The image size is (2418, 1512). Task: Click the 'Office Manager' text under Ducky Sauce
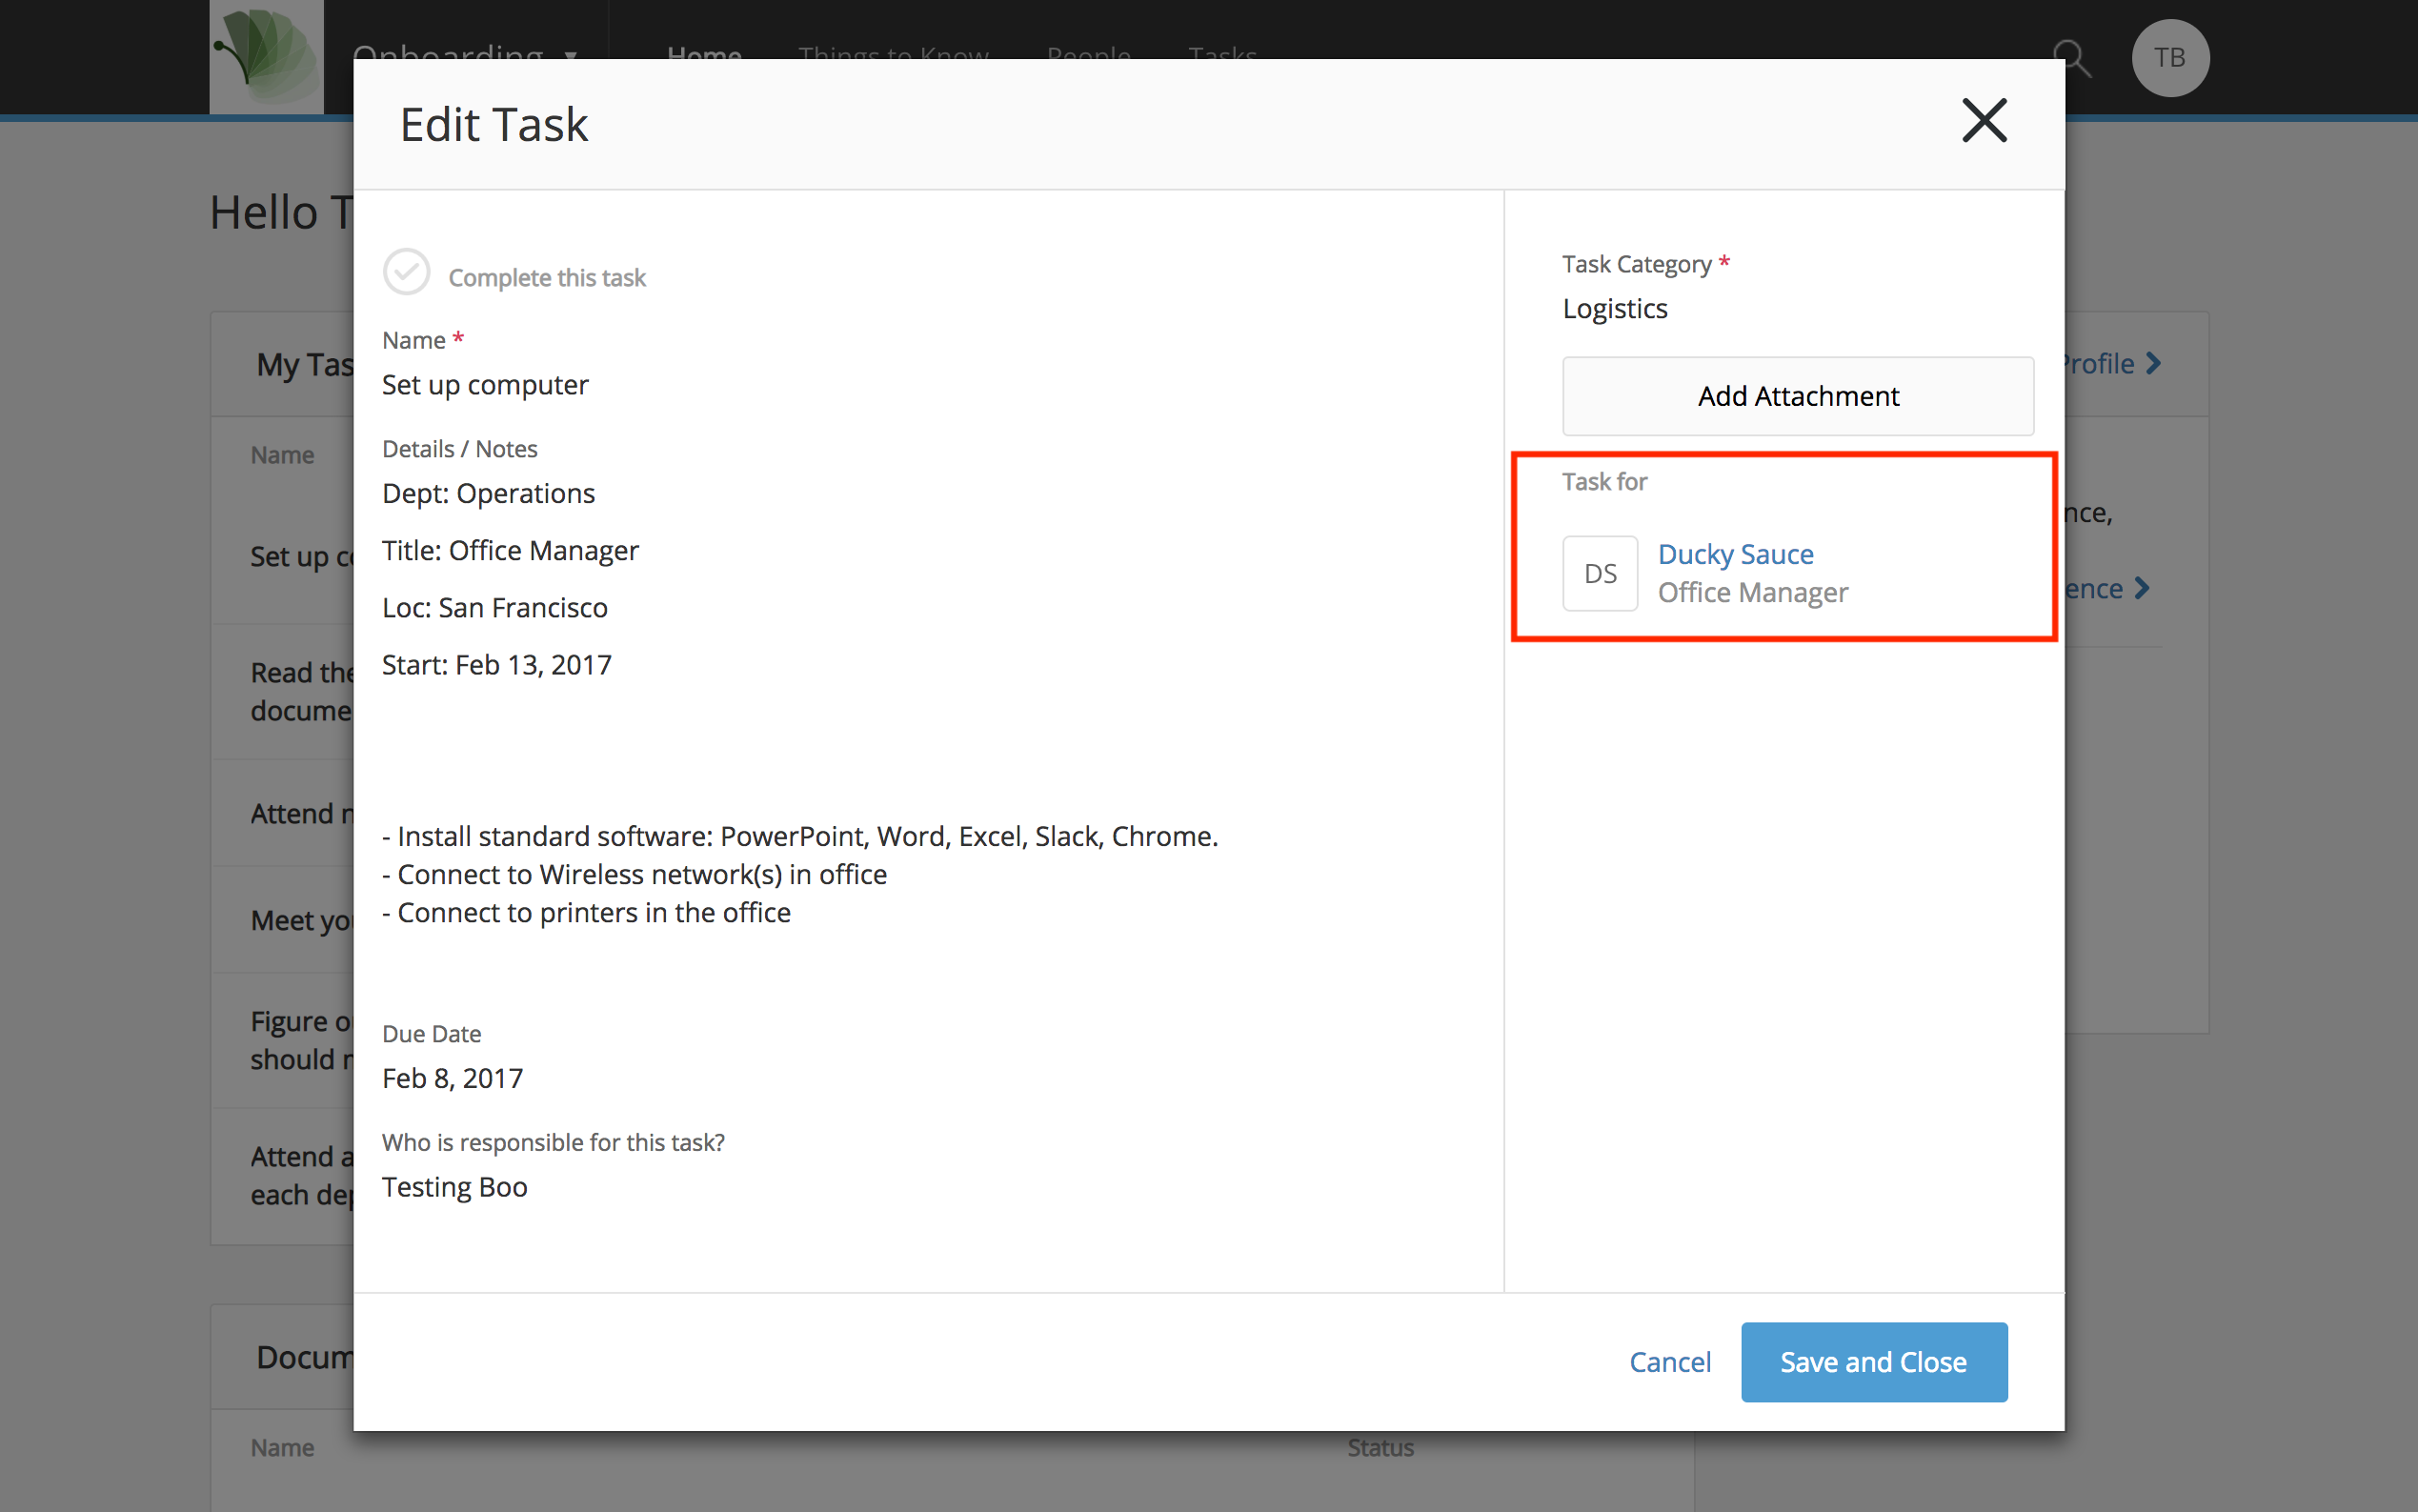1753,593
